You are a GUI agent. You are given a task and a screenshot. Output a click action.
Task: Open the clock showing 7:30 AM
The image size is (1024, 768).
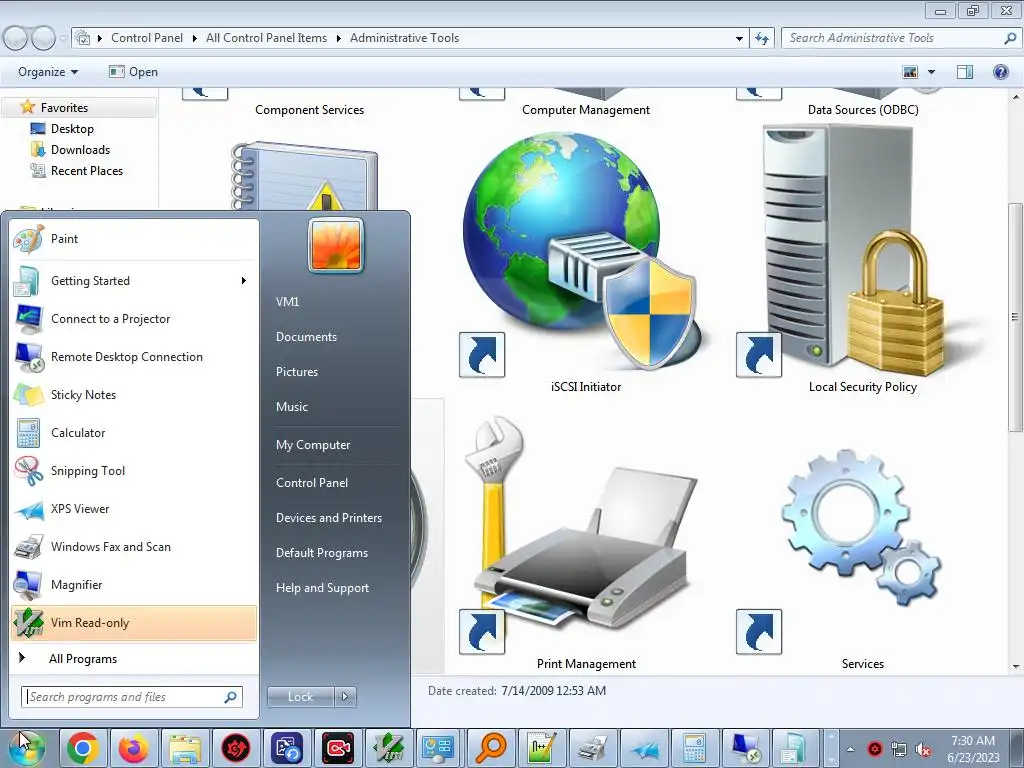(972, 748)
